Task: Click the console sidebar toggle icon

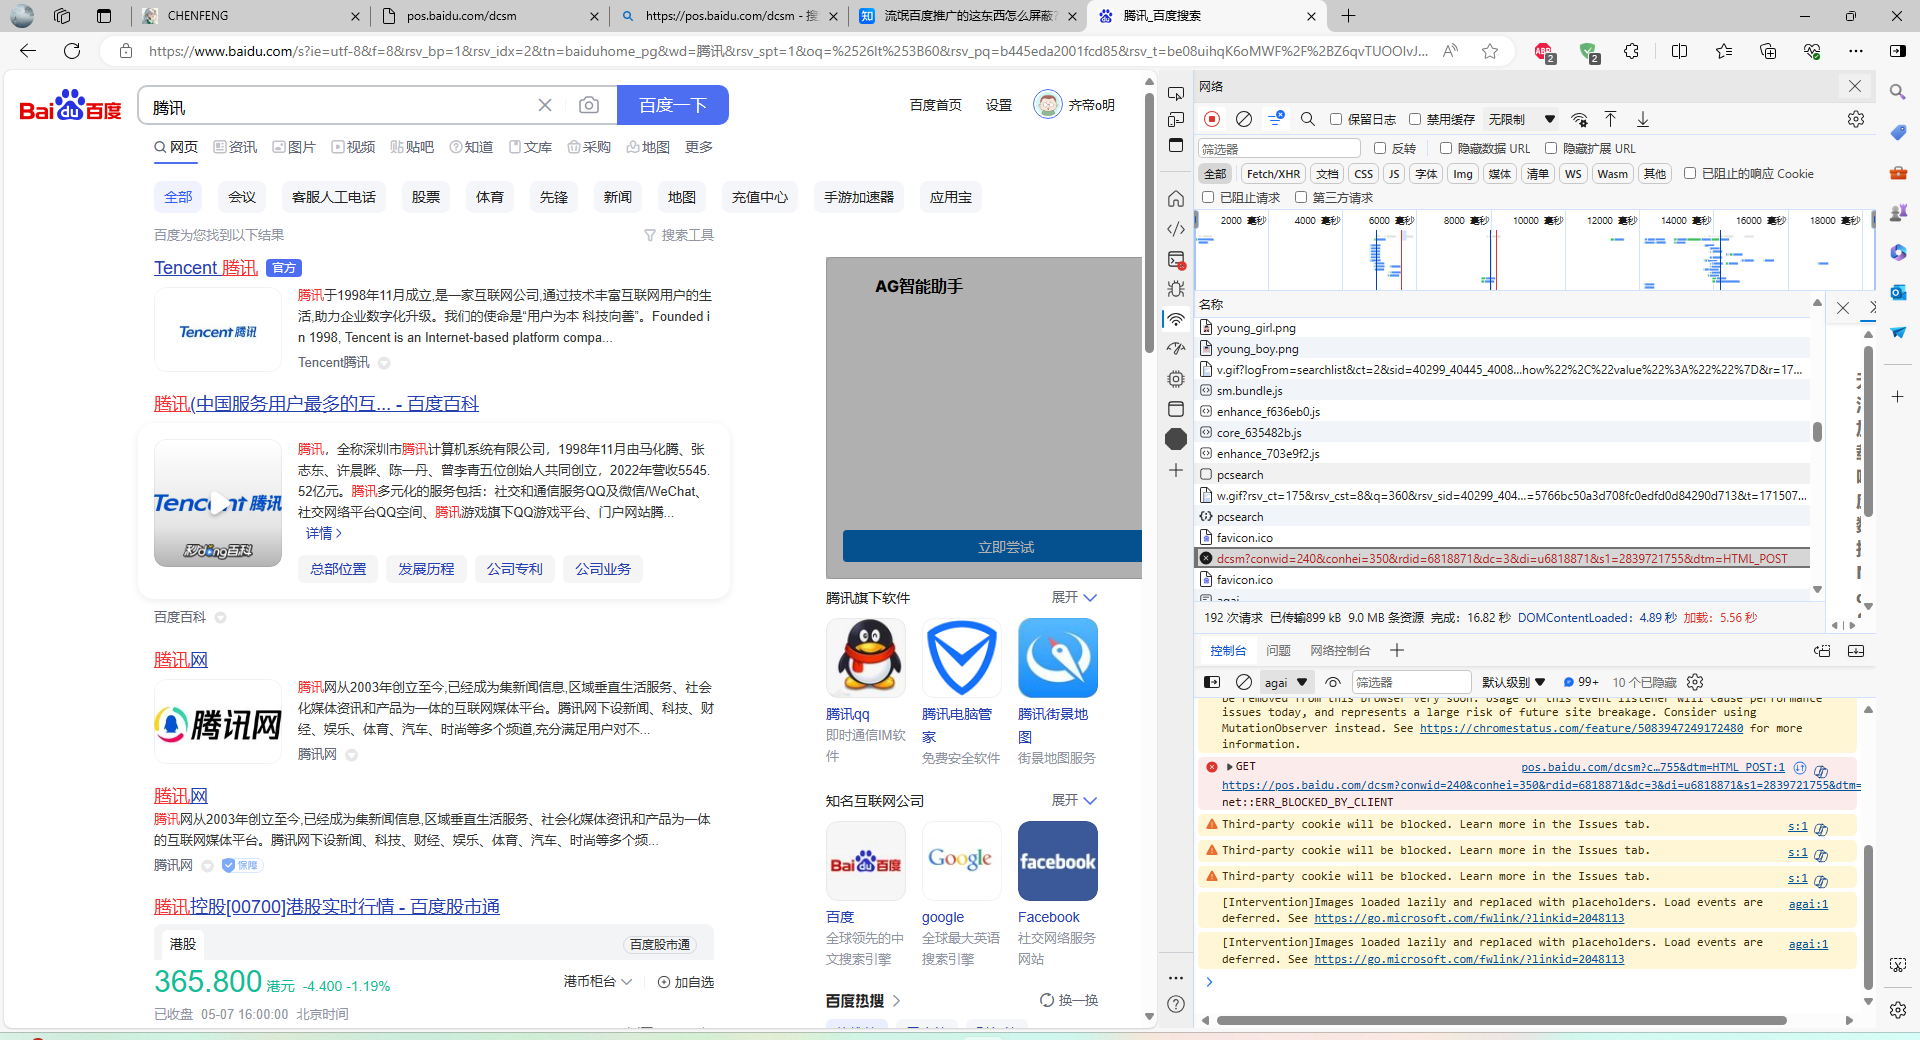Action: click(x=1212, y=682)
